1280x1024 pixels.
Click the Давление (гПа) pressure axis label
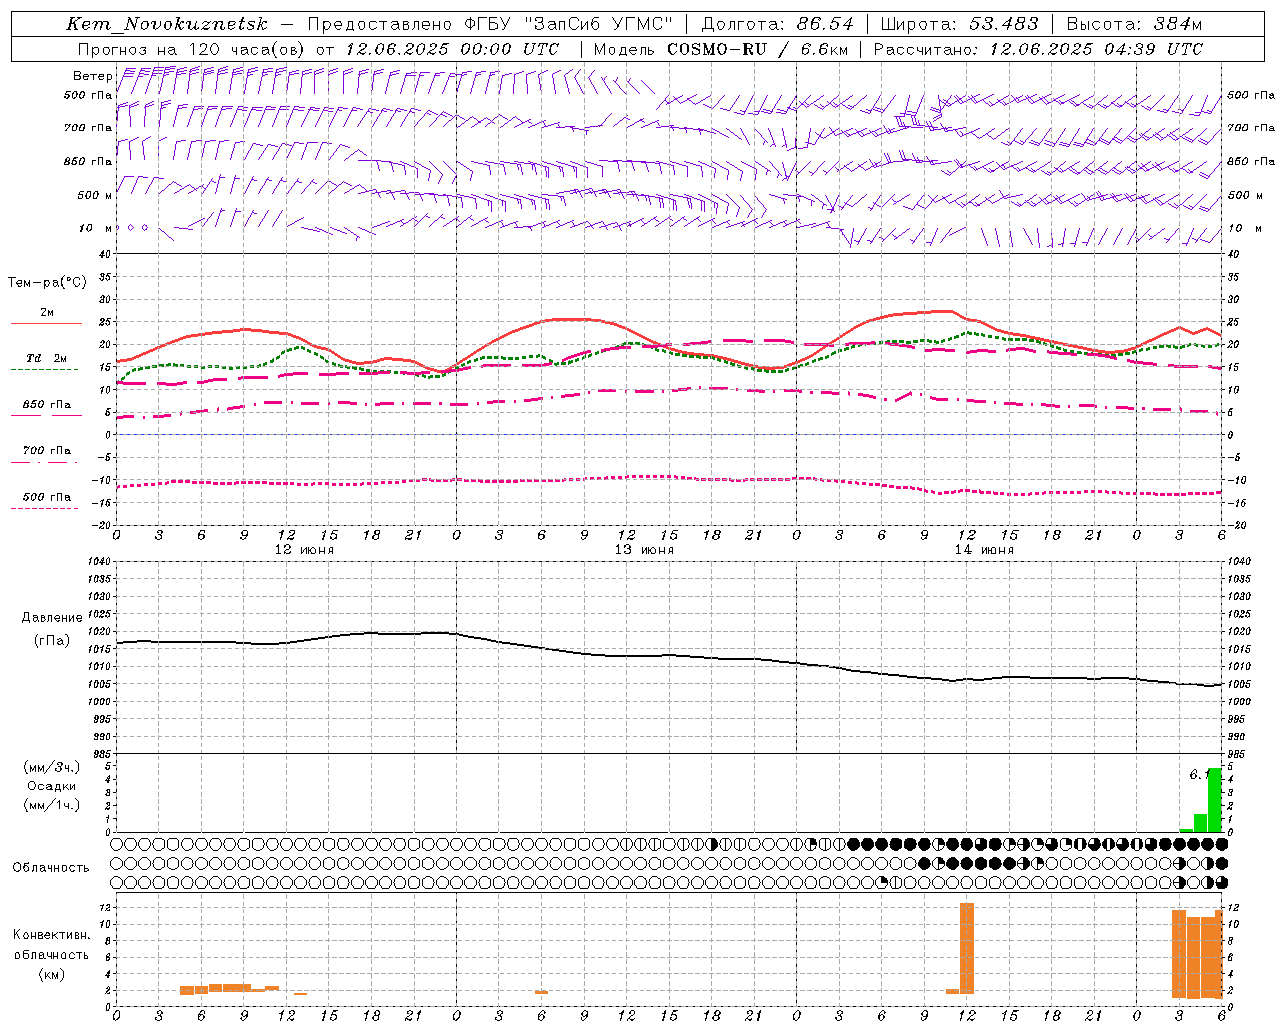(x=51, y=628)
